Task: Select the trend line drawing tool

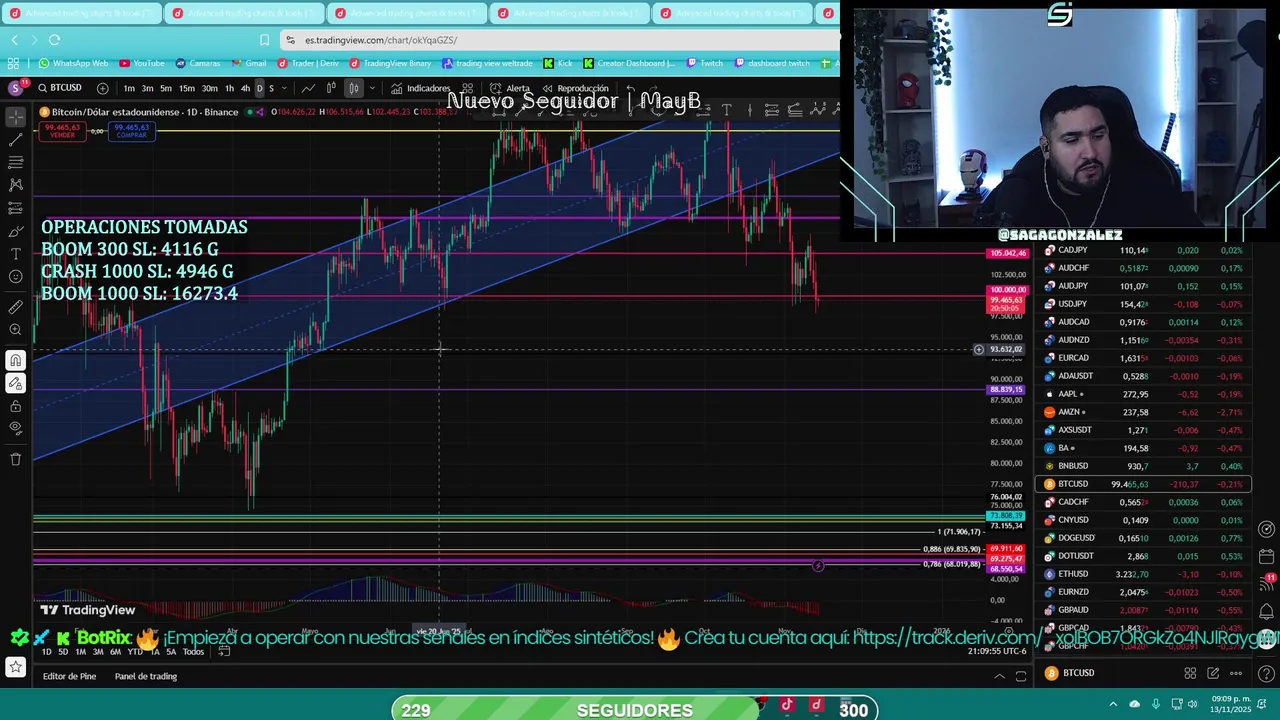Action: click(x=16, y=139)
